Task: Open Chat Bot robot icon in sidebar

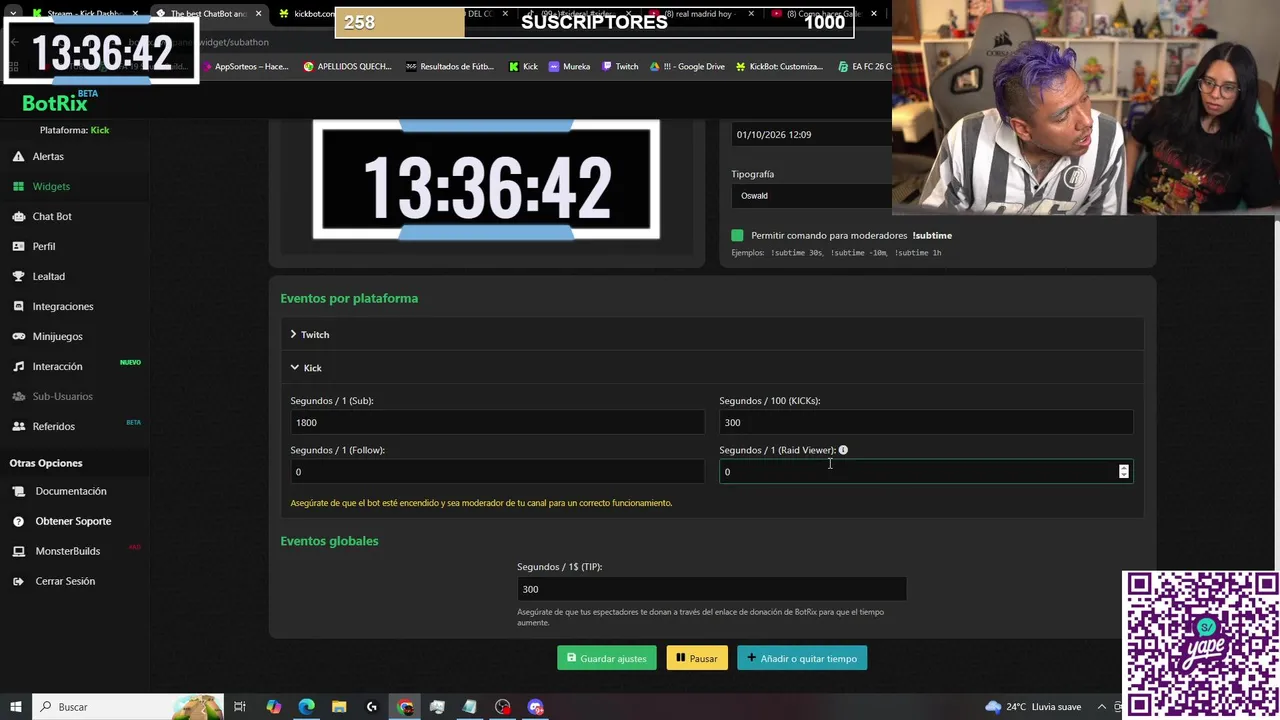Action: pyautogui.click(x=18, y=216)
